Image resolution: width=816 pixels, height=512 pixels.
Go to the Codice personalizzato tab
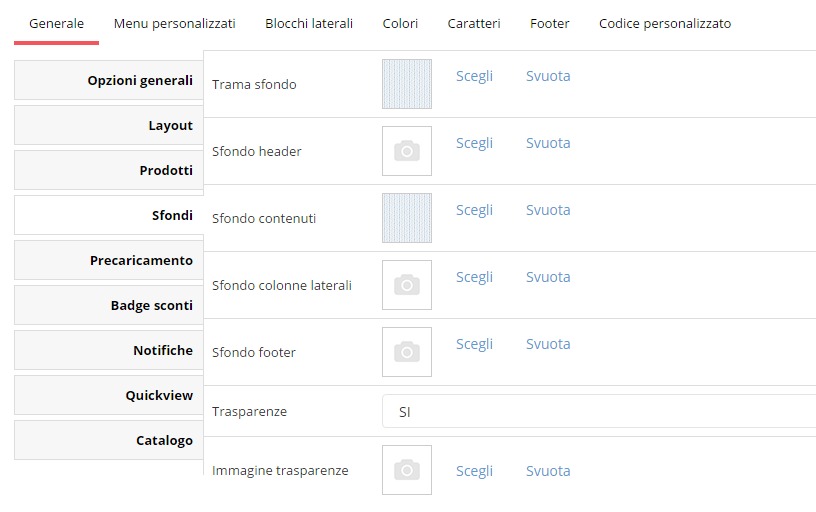[x=665, y=23]
